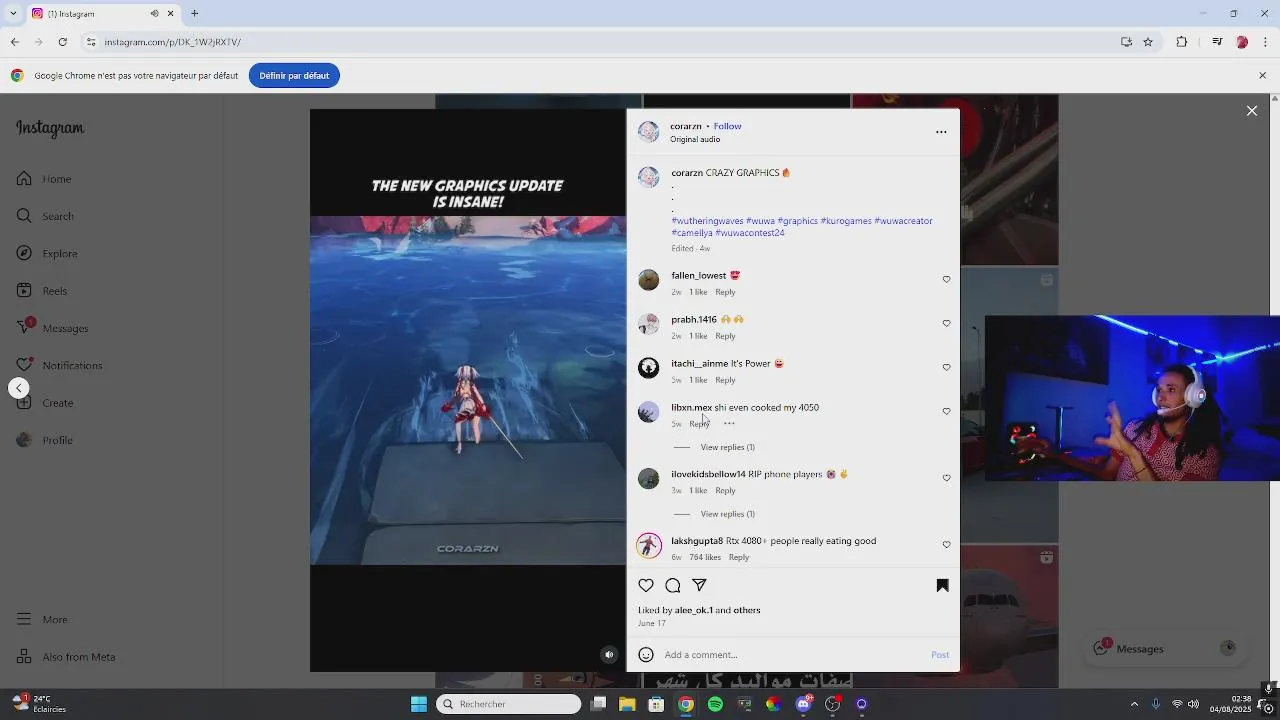Open media controls in Chrome toolbar
This screenshot has width=1280, height=720.
click(1217, 42)
